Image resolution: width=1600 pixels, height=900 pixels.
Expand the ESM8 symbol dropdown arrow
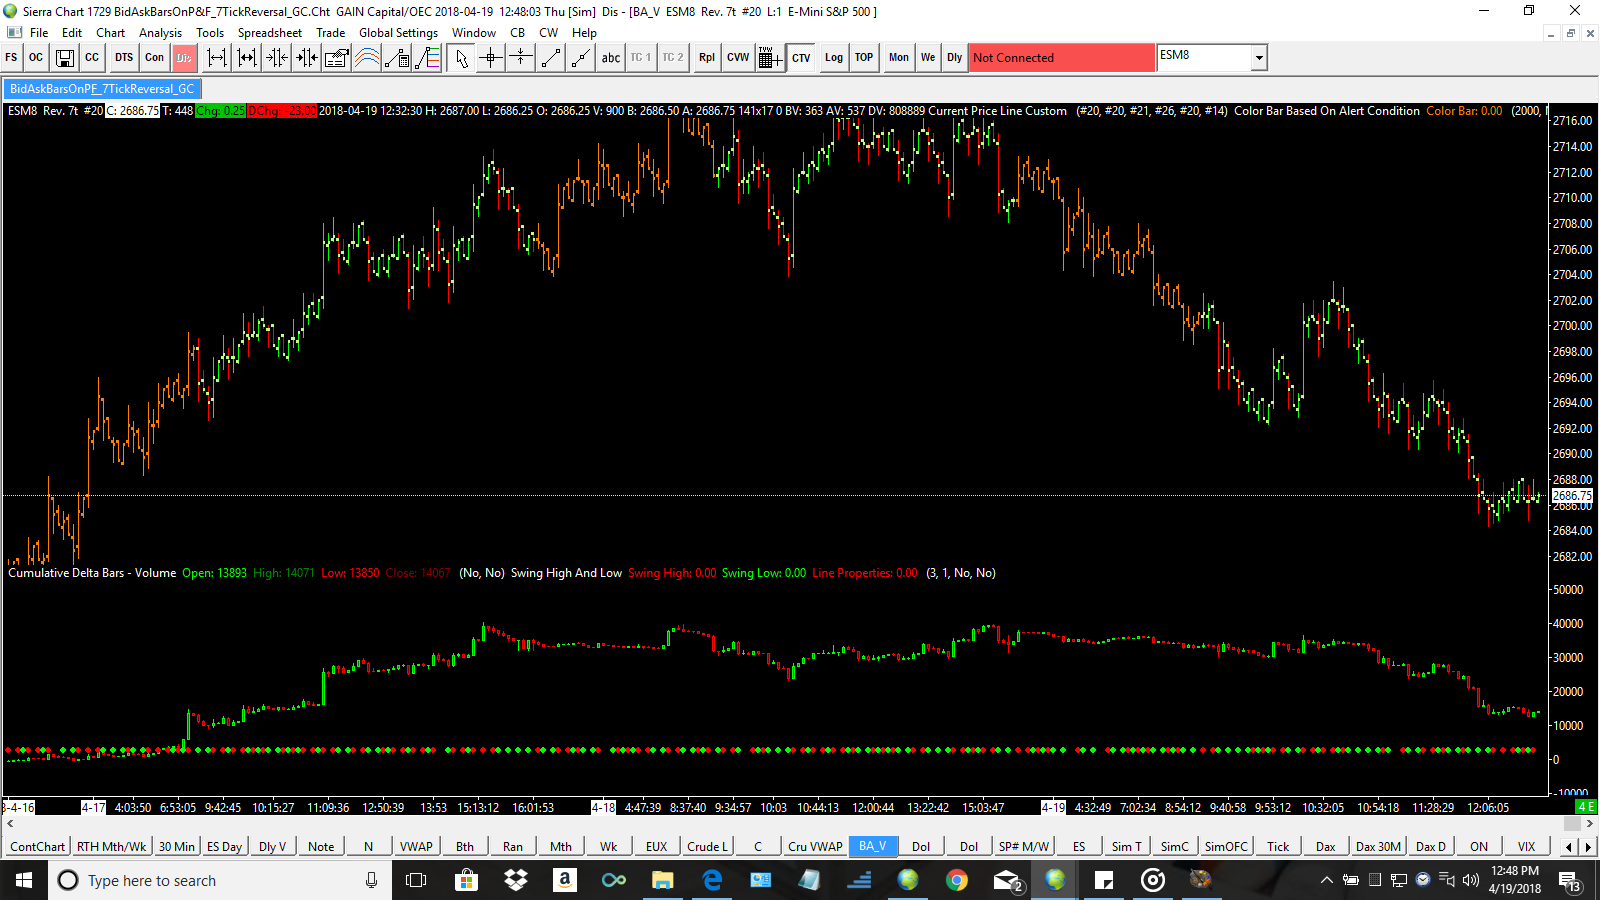click(1259, 58)
